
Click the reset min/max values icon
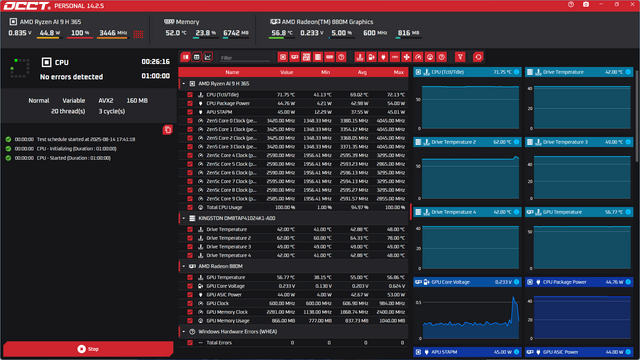coord(478,57)
